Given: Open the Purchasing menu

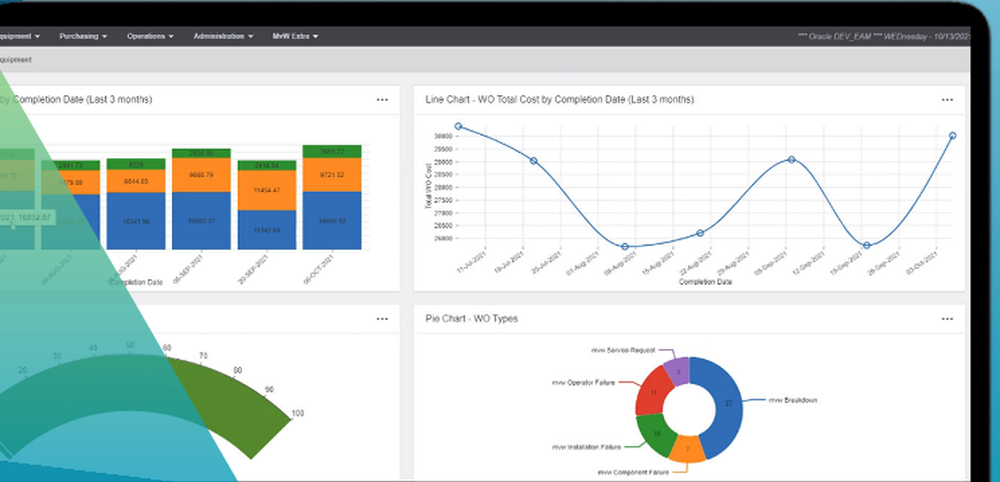Looking at the screenshot, I should (x=83, y=36).
